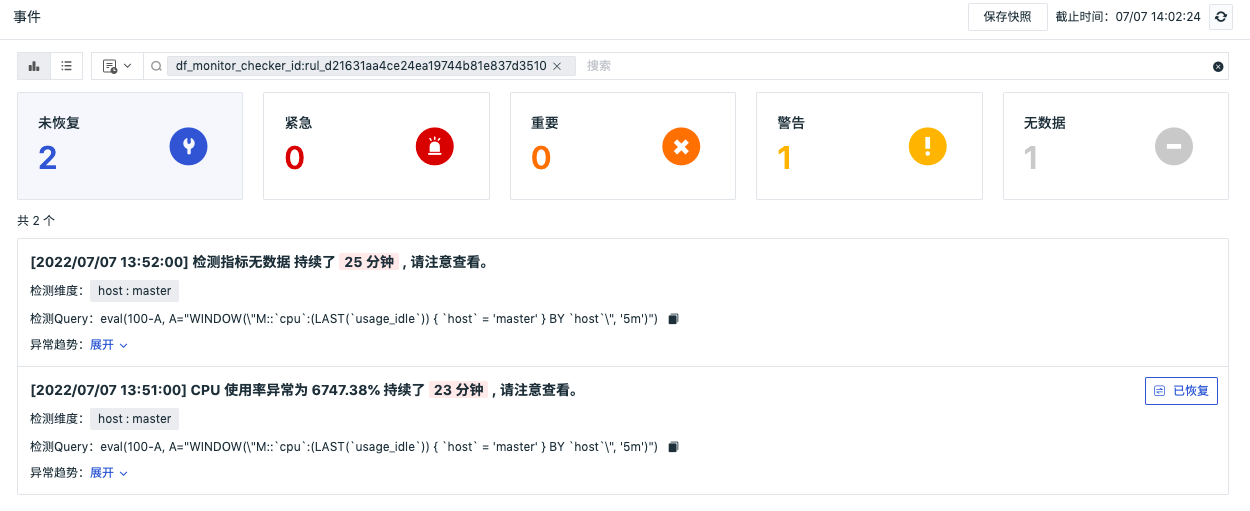Remove the df_monitor_checker_id filter tag

pos(558,66)
